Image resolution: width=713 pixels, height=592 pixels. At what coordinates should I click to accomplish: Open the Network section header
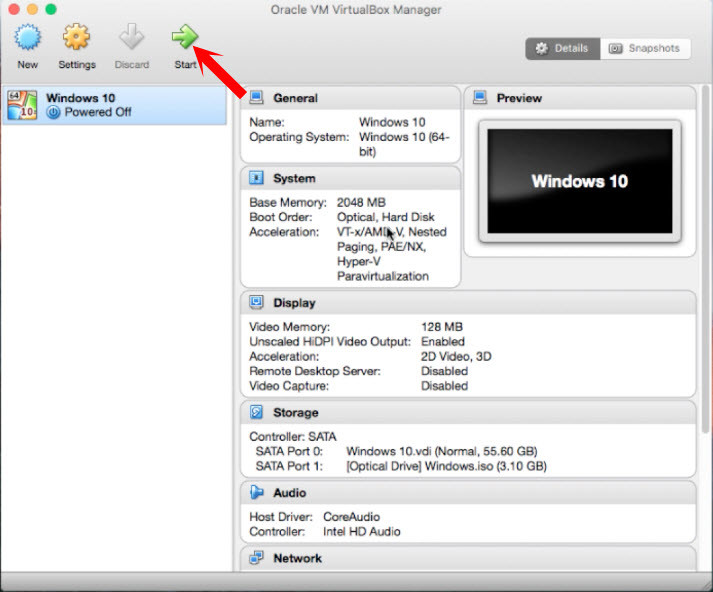pos(468,558)
